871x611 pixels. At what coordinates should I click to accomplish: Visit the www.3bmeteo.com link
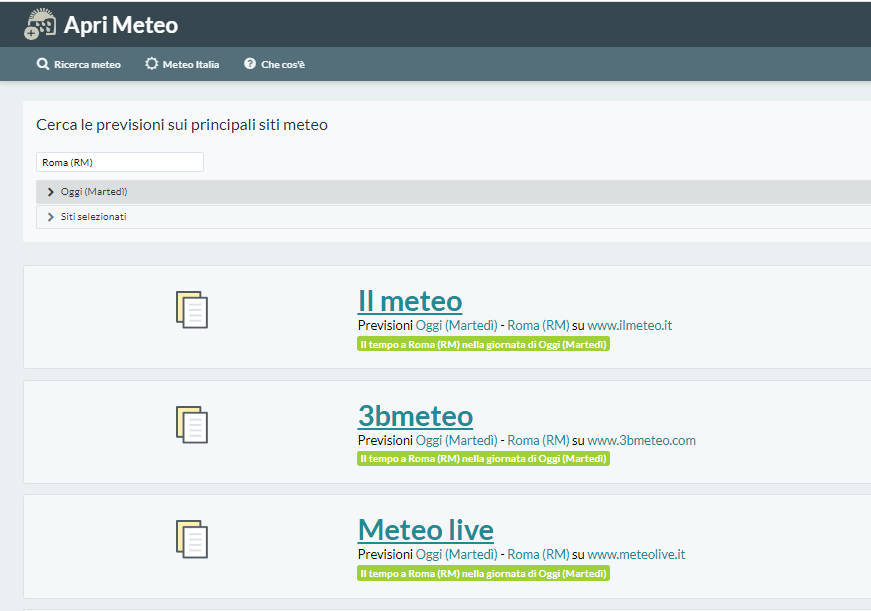pyautogui.click(x=642, y=440)
